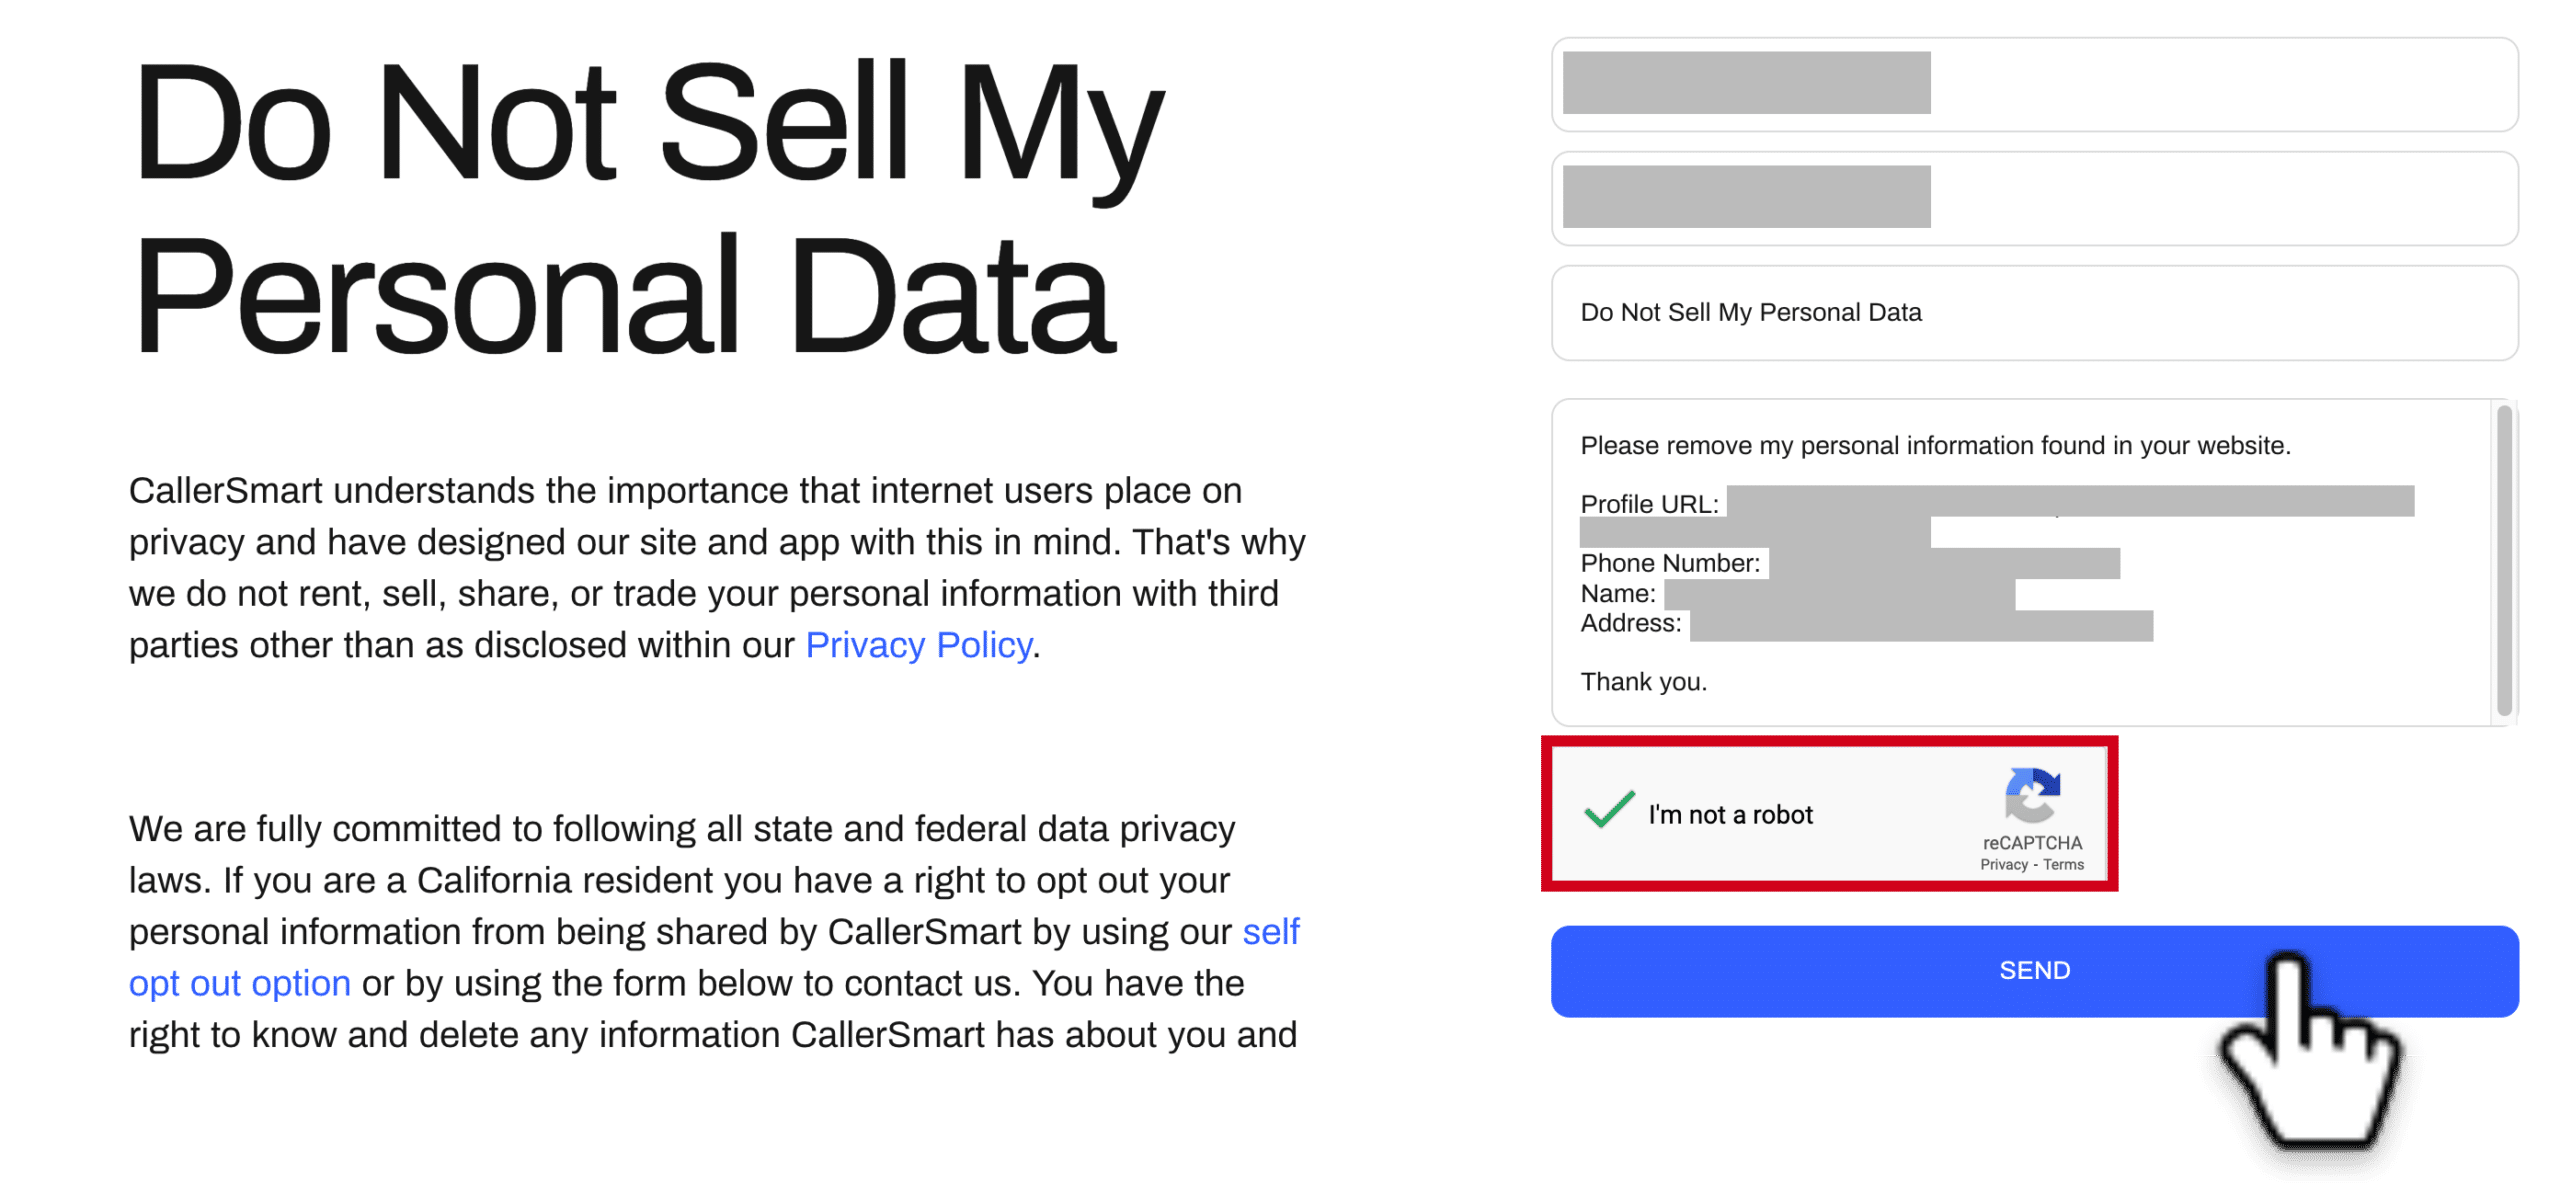Open reCAPTCHA Privacy link
The image size is (2560, 1195).
coord(2002,864)
